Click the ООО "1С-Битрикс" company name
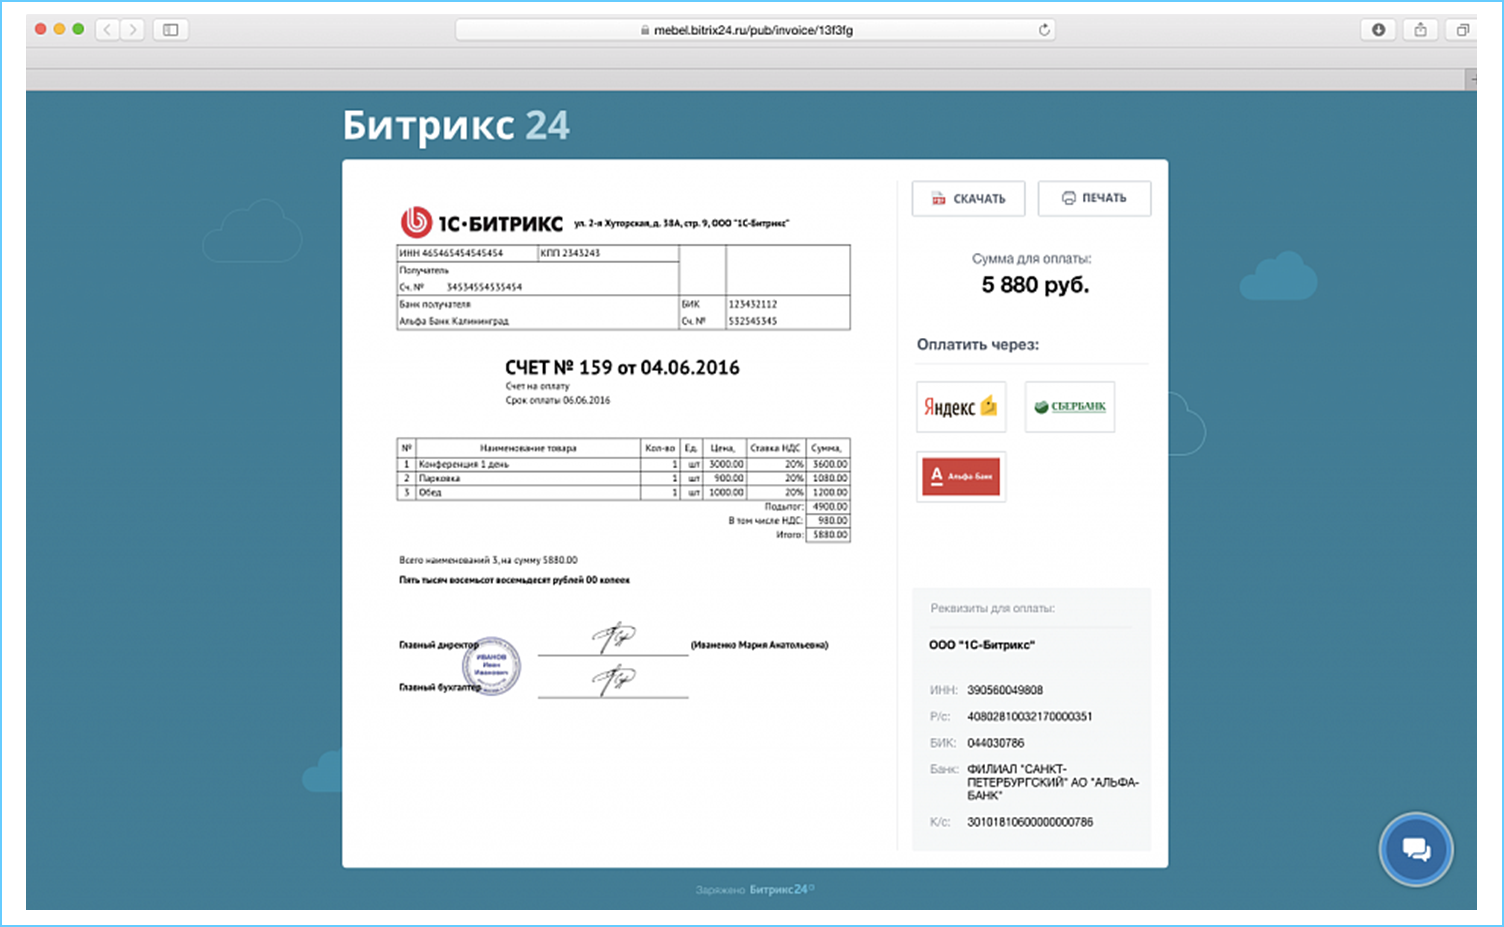 pyautogui.click(x=982, y=645)
